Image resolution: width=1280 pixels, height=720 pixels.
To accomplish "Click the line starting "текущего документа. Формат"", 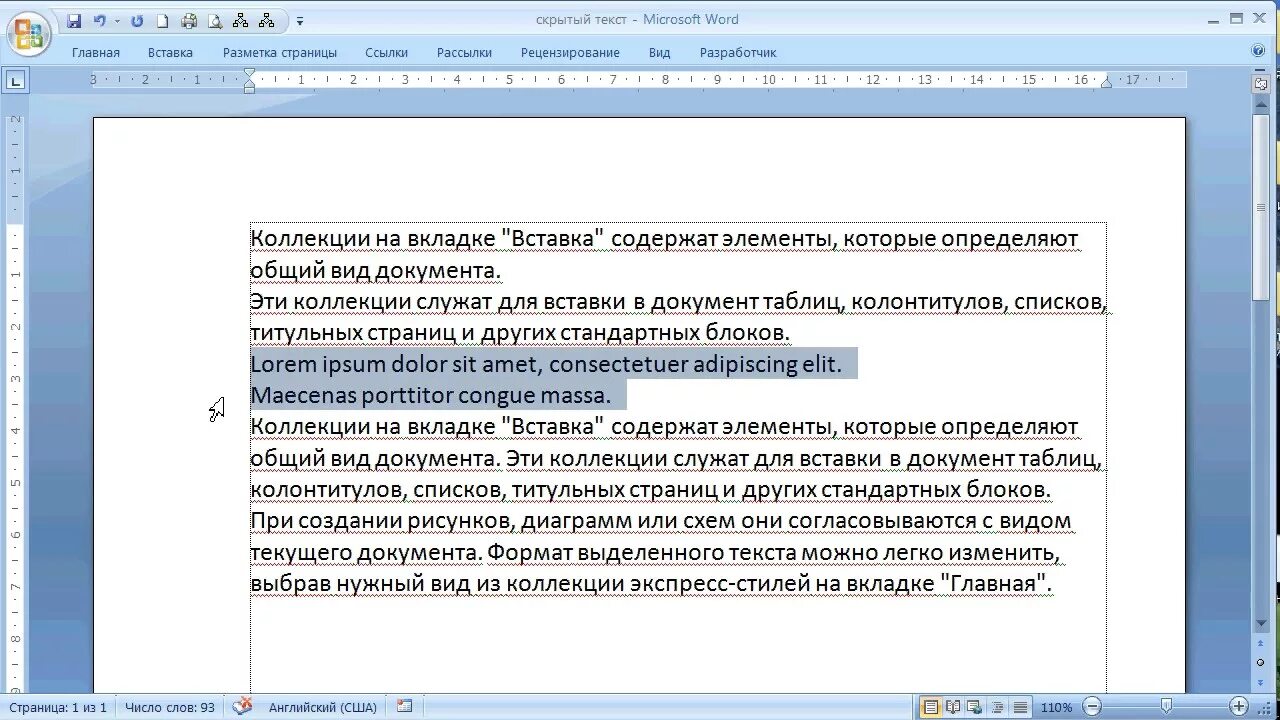I will coord(655,552).
